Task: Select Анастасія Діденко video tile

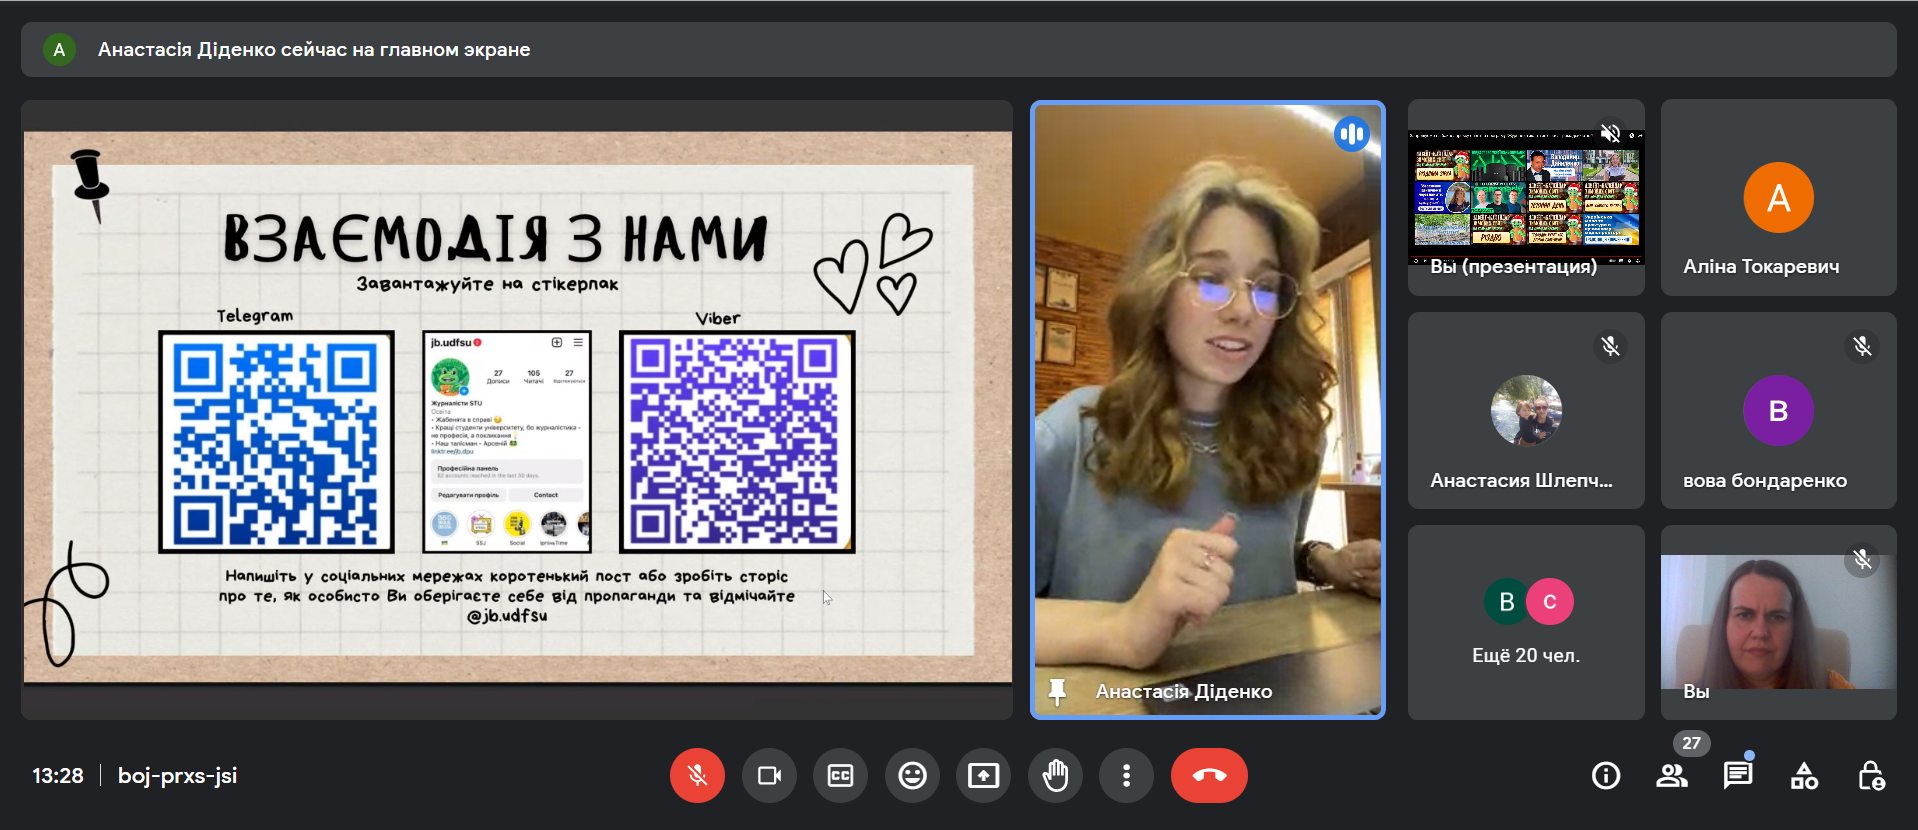Action: (x=1208, y=410)
